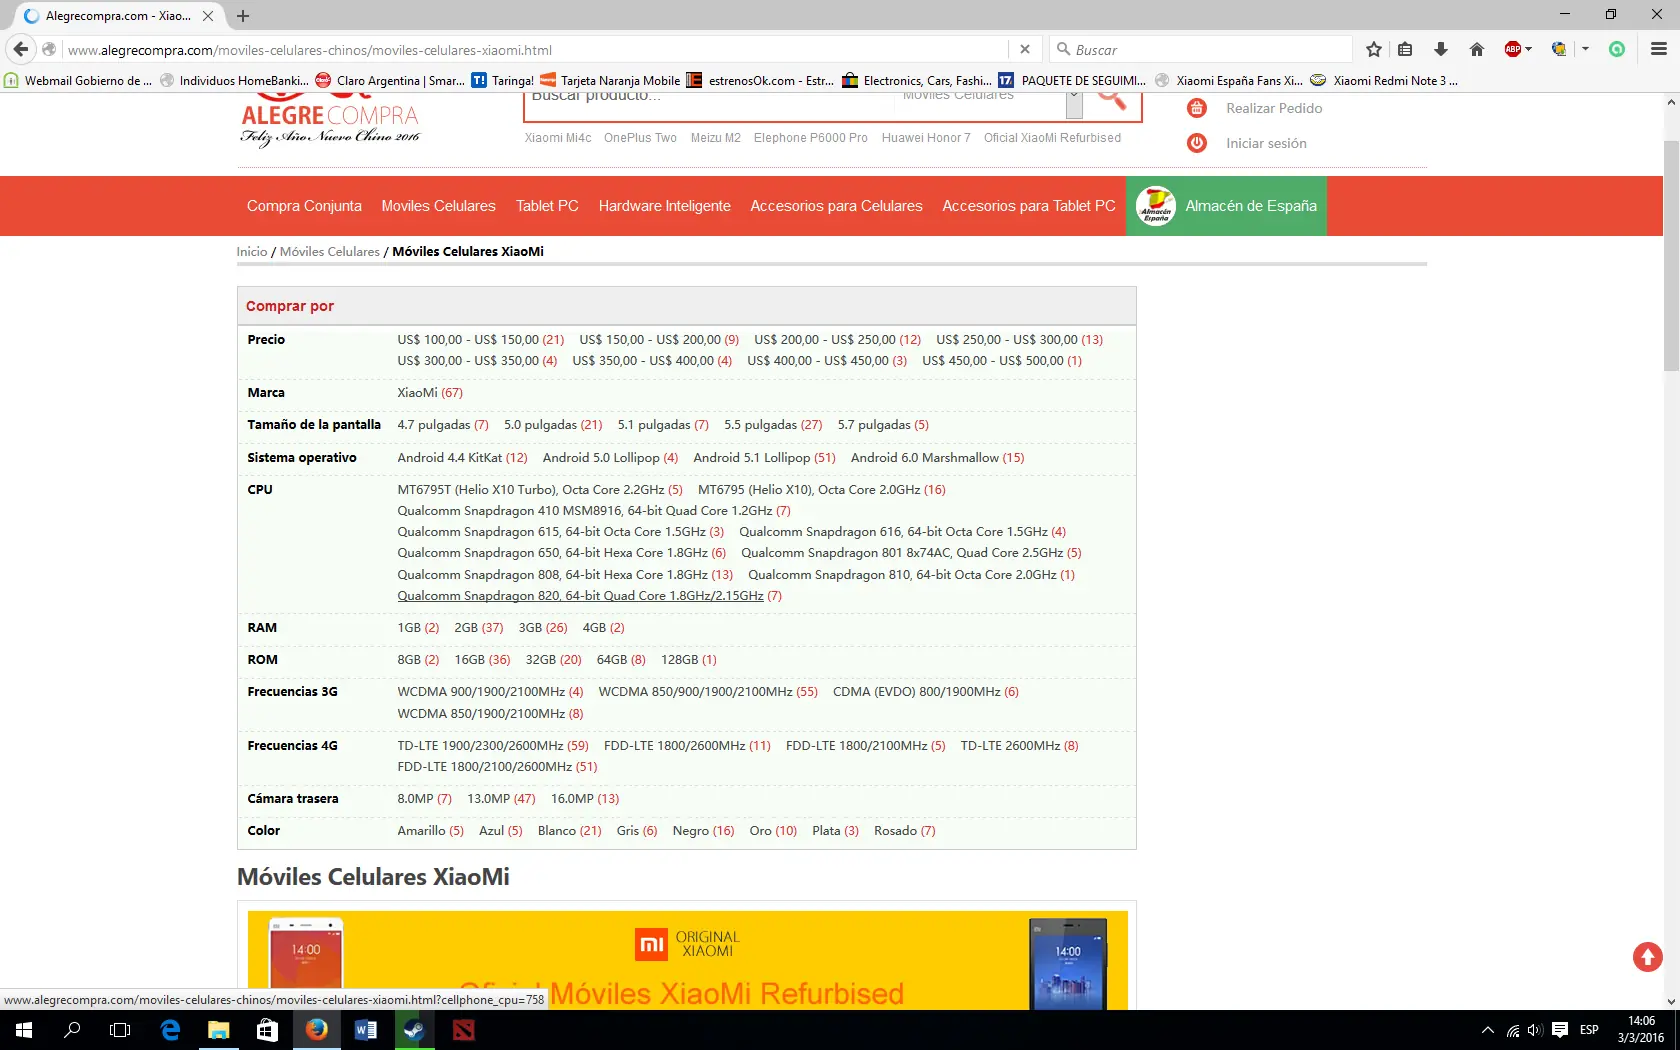
Task: Bookmark this page with the star icon
Action: 1374,49
